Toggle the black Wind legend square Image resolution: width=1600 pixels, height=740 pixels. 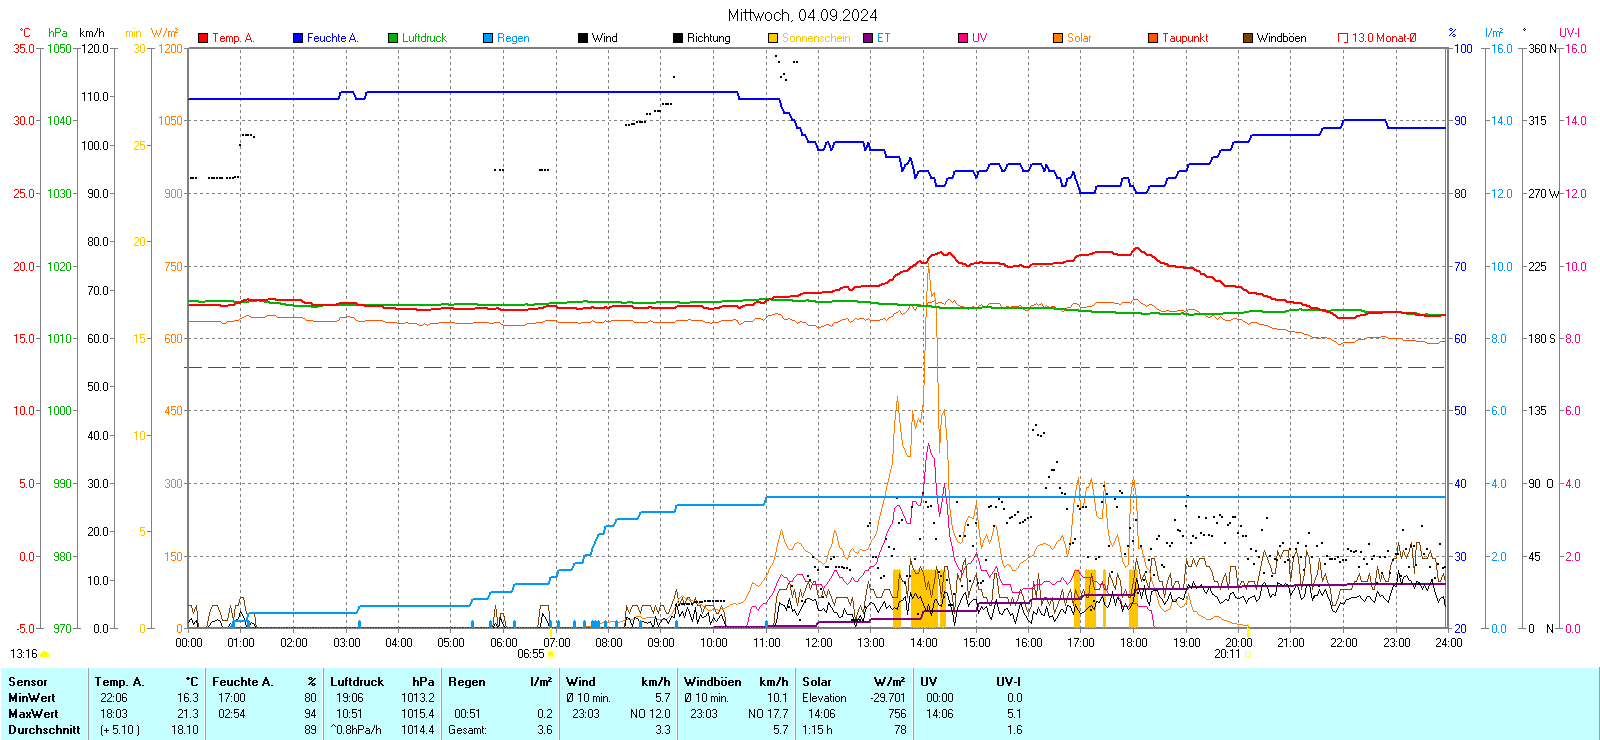pos(583,38)
